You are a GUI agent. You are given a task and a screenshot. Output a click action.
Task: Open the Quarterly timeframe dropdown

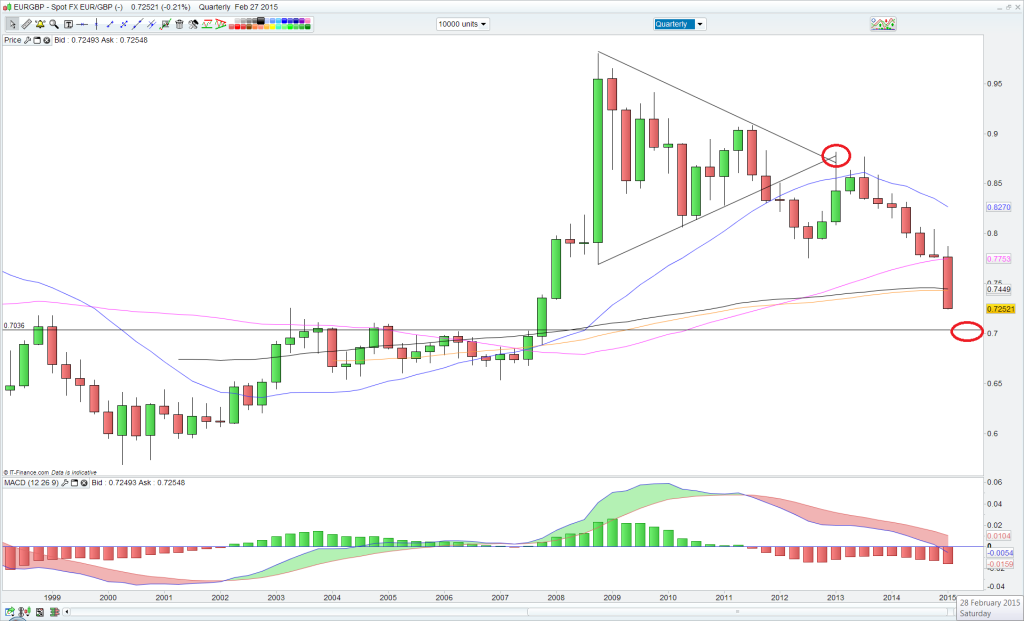point(680,24)
